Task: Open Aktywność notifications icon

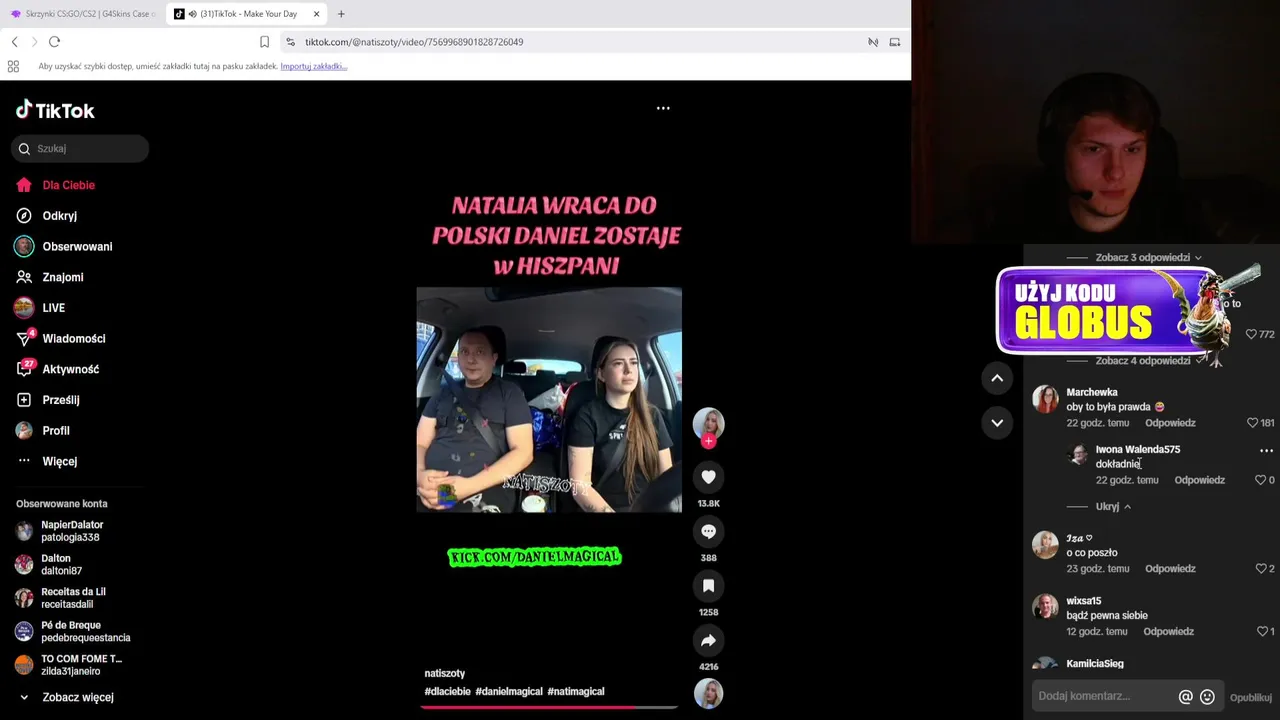Action: pos(24,369)
